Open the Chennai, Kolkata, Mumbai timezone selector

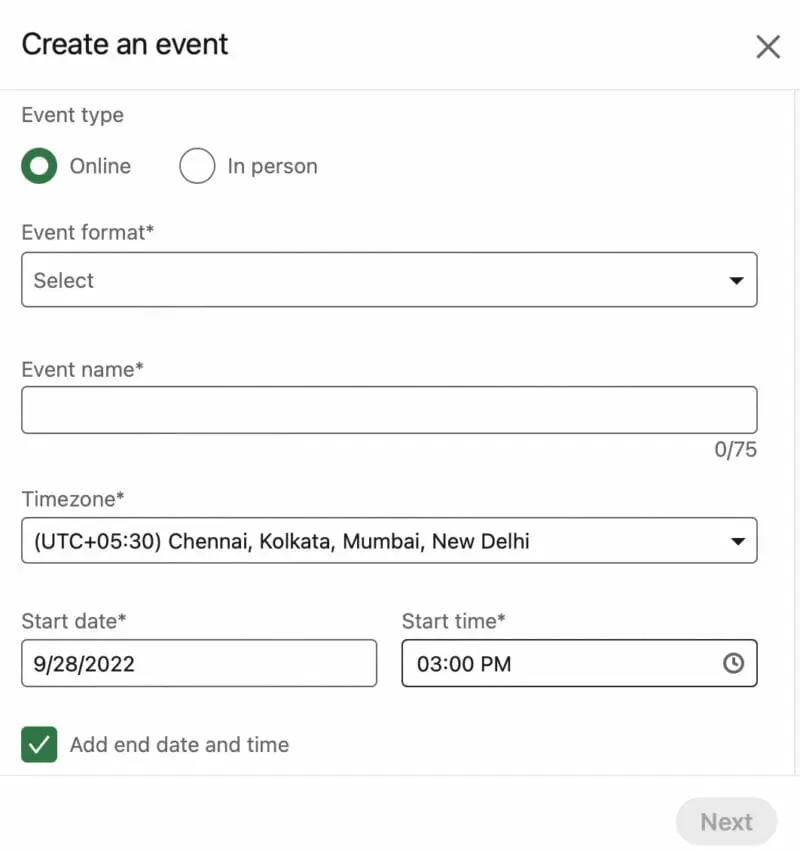(x=389, y=540)
